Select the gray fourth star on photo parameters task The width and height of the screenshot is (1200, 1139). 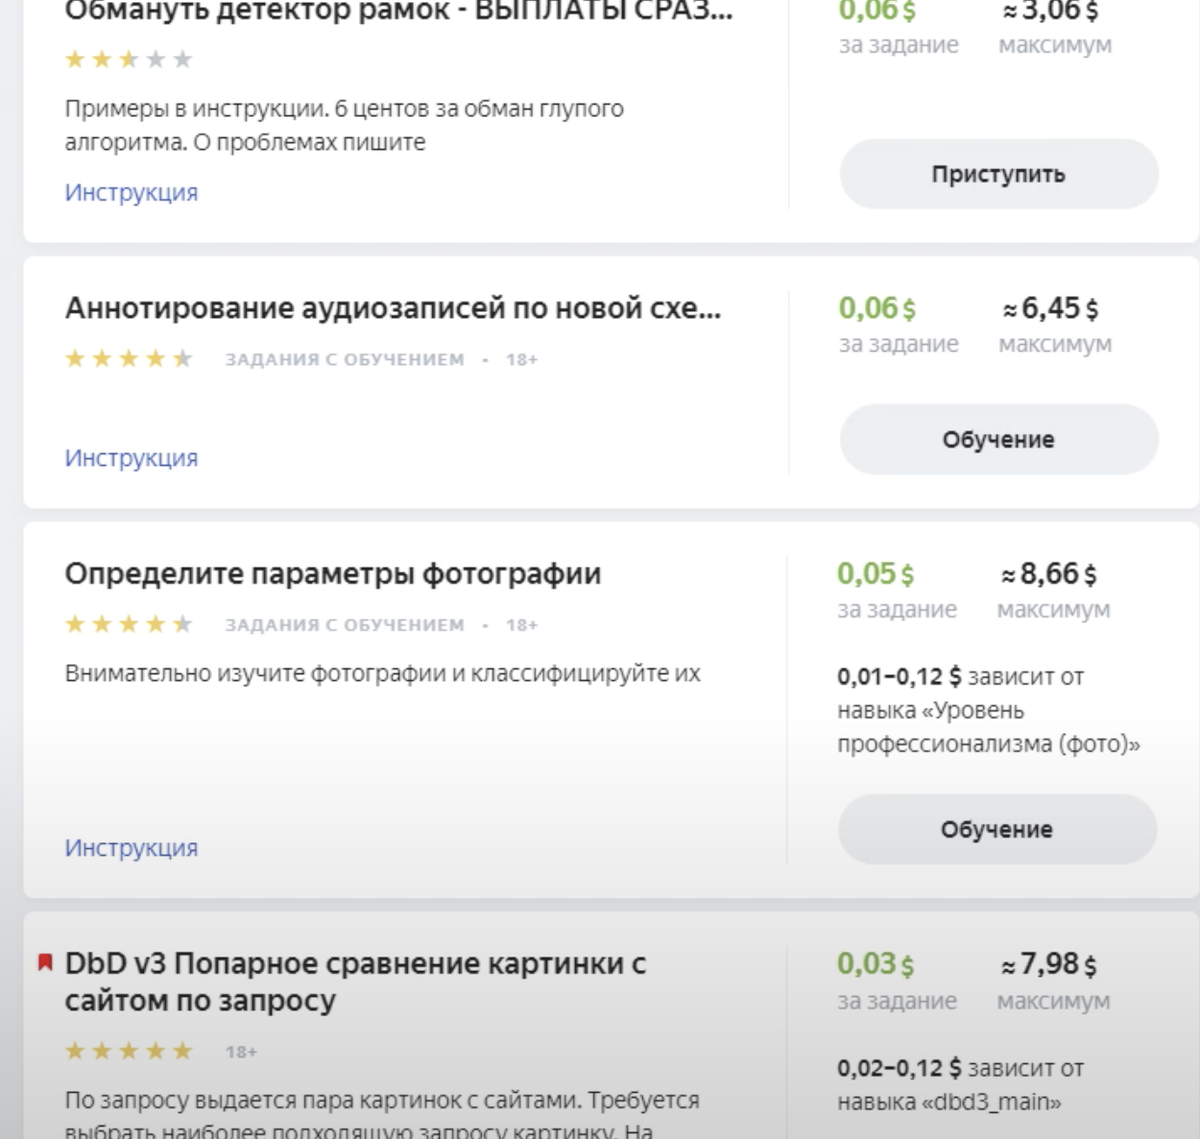click(155, 624)
